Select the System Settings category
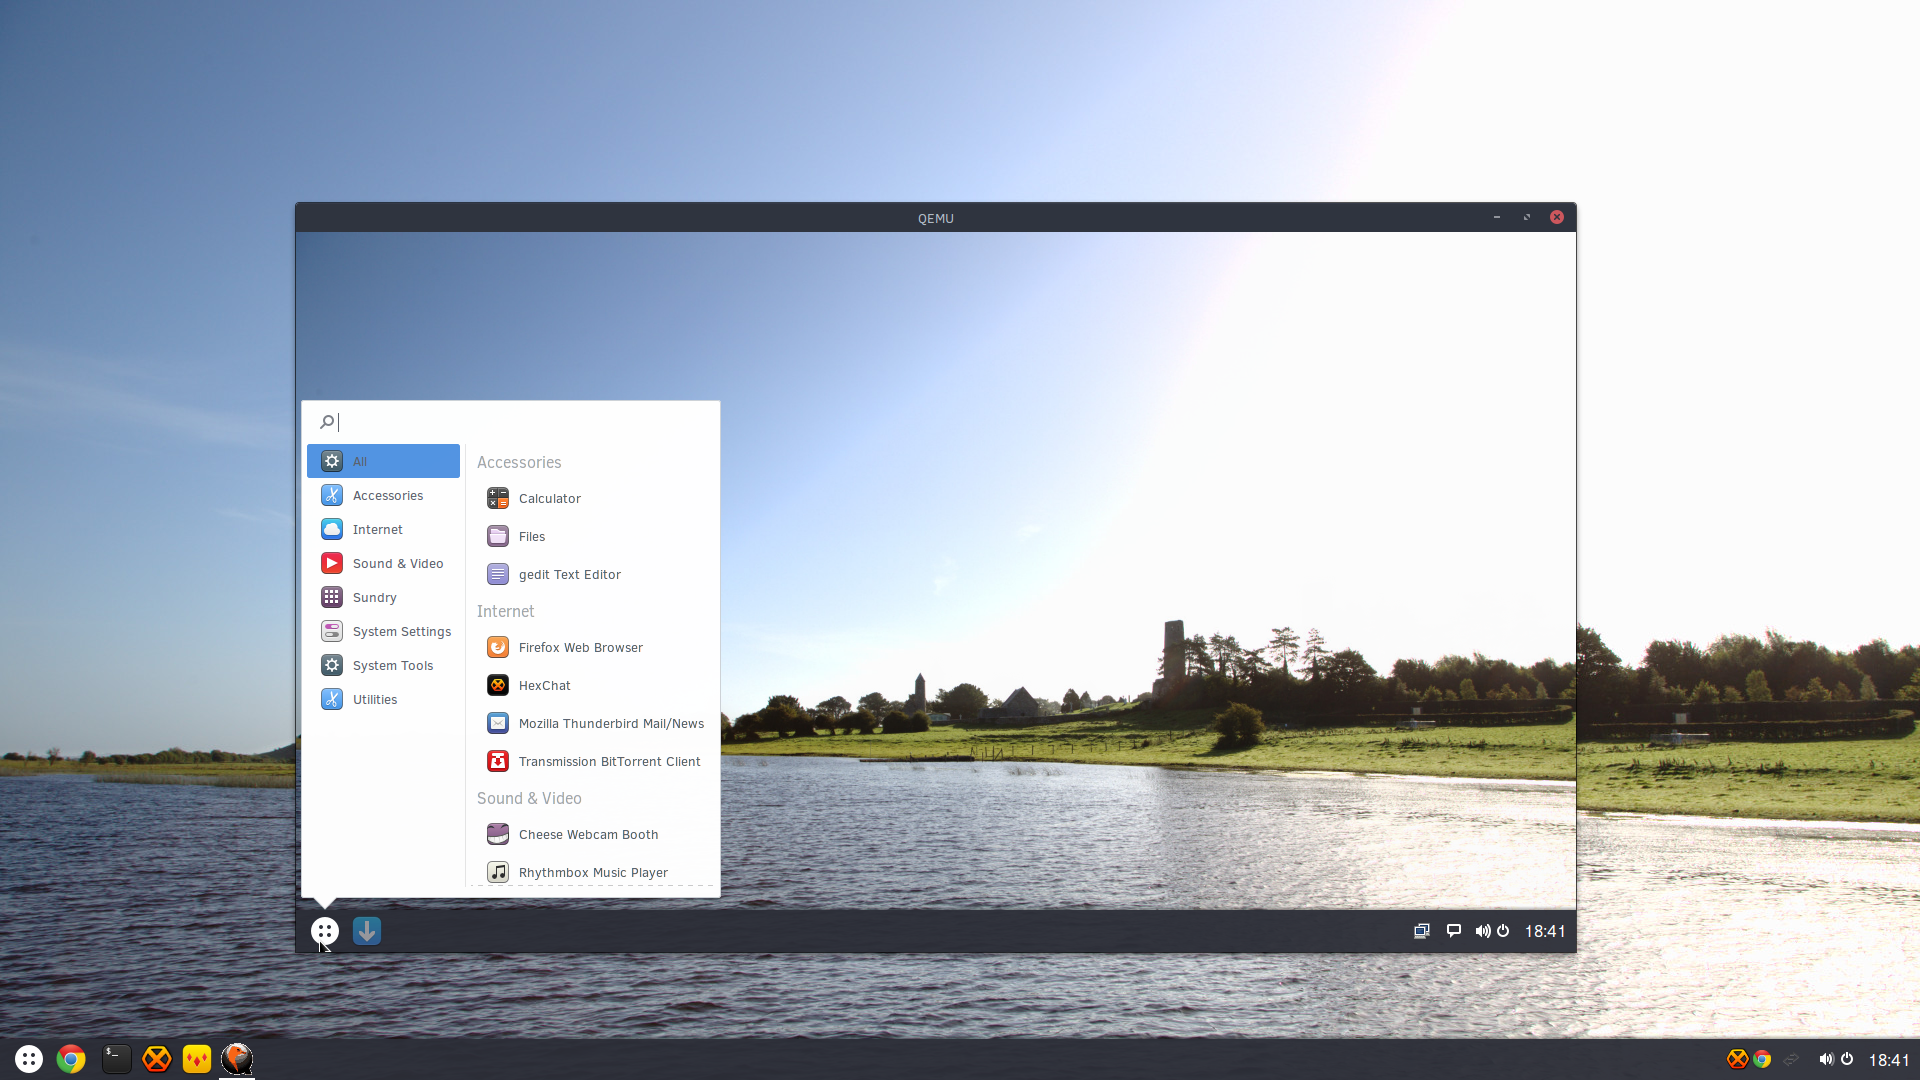Image resolution: width=1920 pixels, height=1080 pixels. pos(383,631)
